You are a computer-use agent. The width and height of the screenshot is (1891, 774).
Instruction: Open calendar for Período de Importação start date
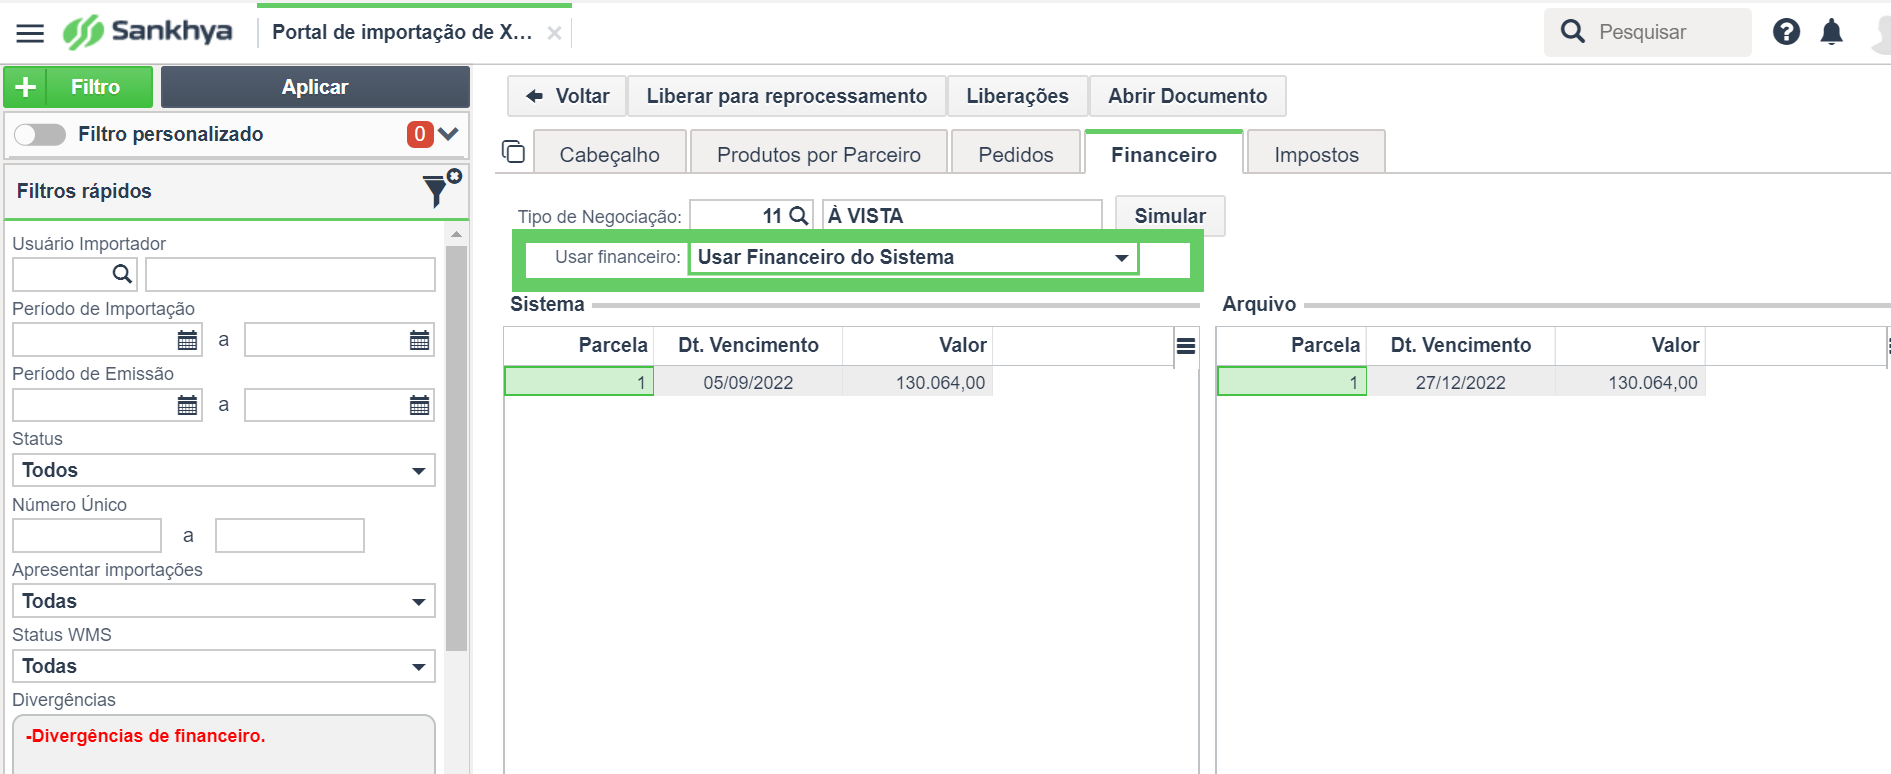187,340
